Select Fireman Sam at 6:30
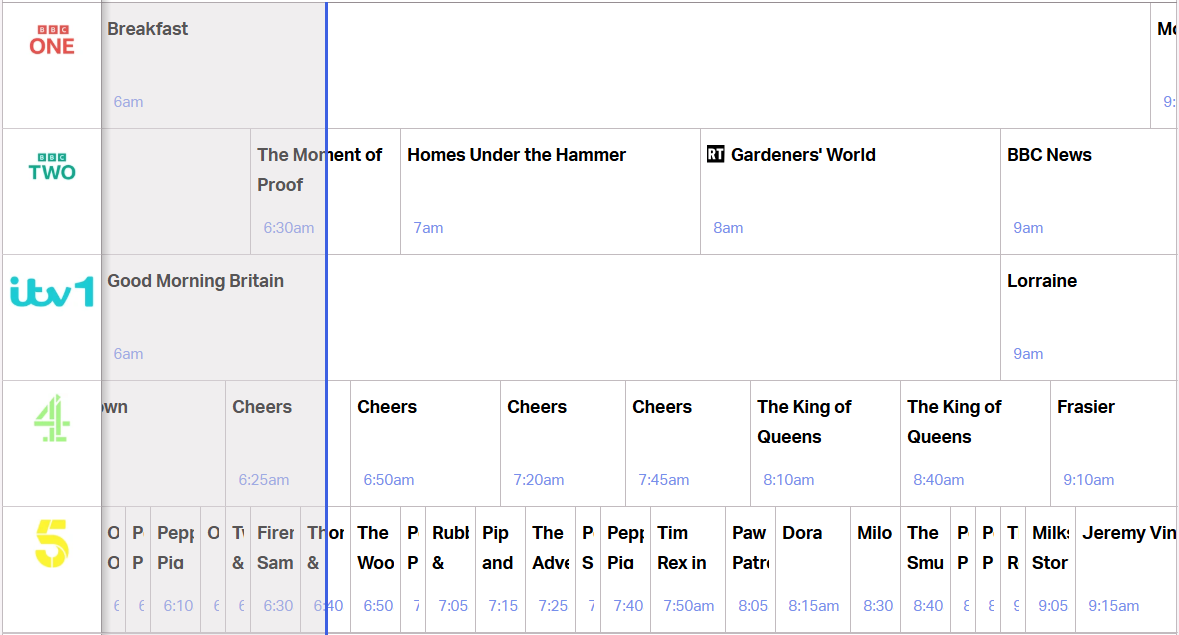1179x635 pixels. (x=275, y=570)
